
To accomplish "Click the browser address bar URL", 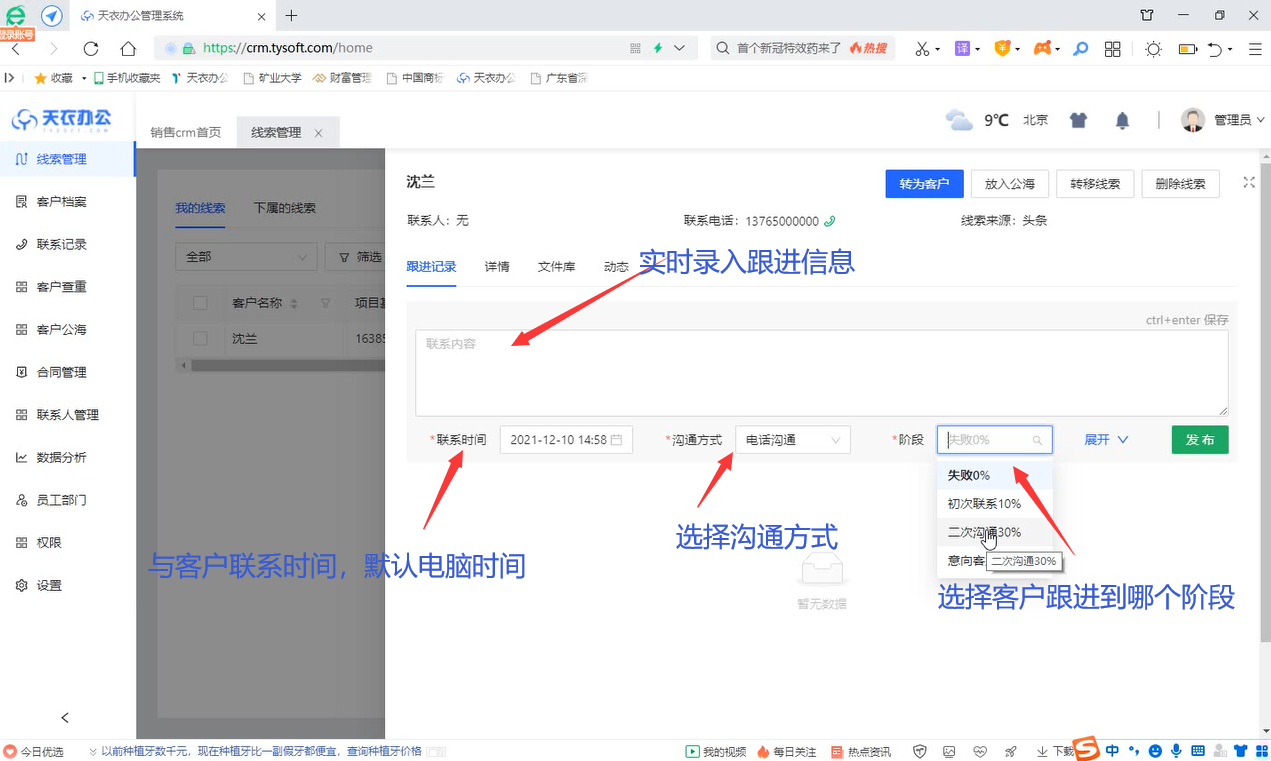I will point(288,48).
